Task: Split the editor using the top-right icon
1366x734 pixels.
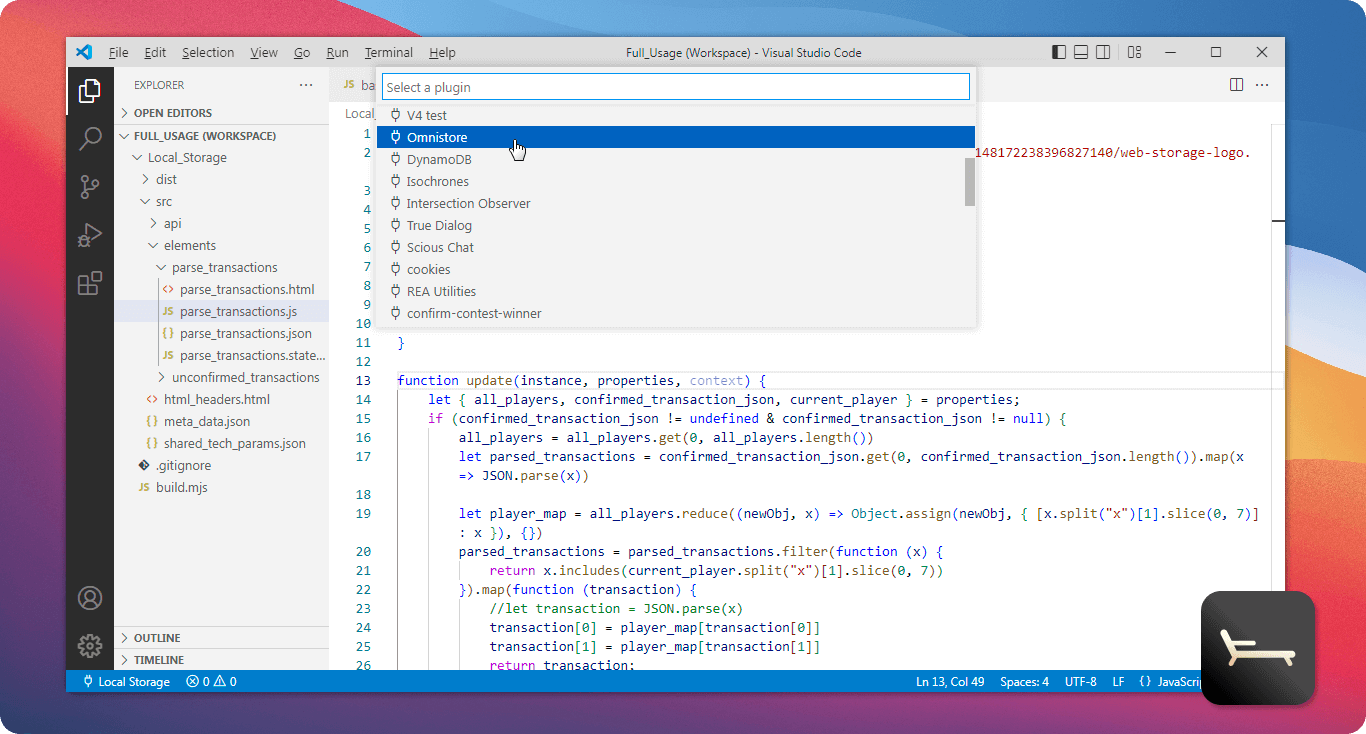Action: [x=1237, y=86]
